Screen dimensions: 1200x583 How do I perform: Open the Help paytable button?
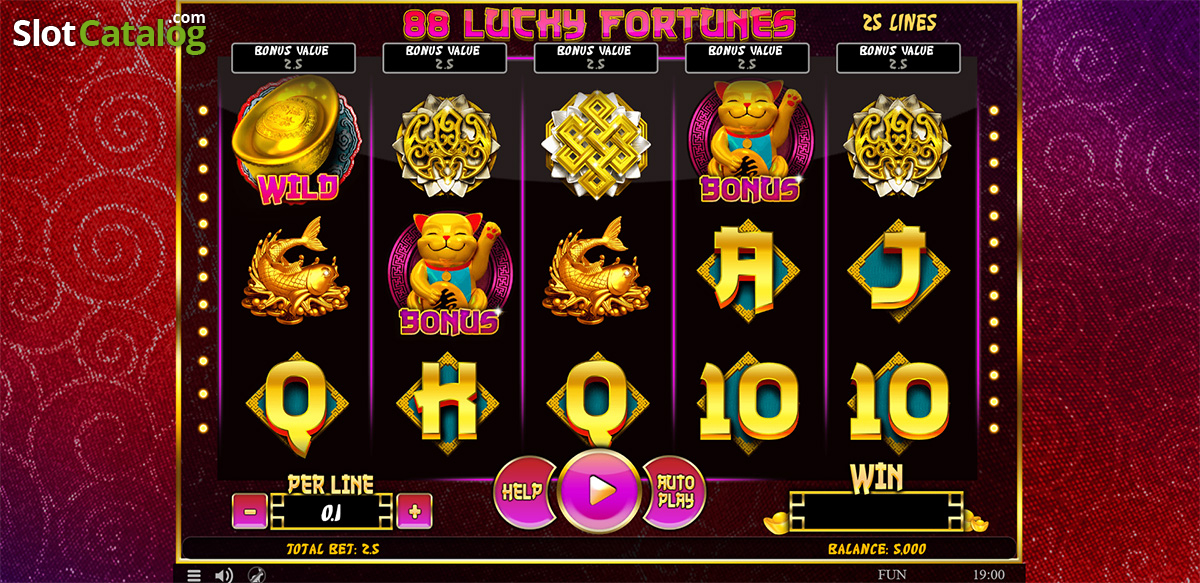click(x=521, y=490)
